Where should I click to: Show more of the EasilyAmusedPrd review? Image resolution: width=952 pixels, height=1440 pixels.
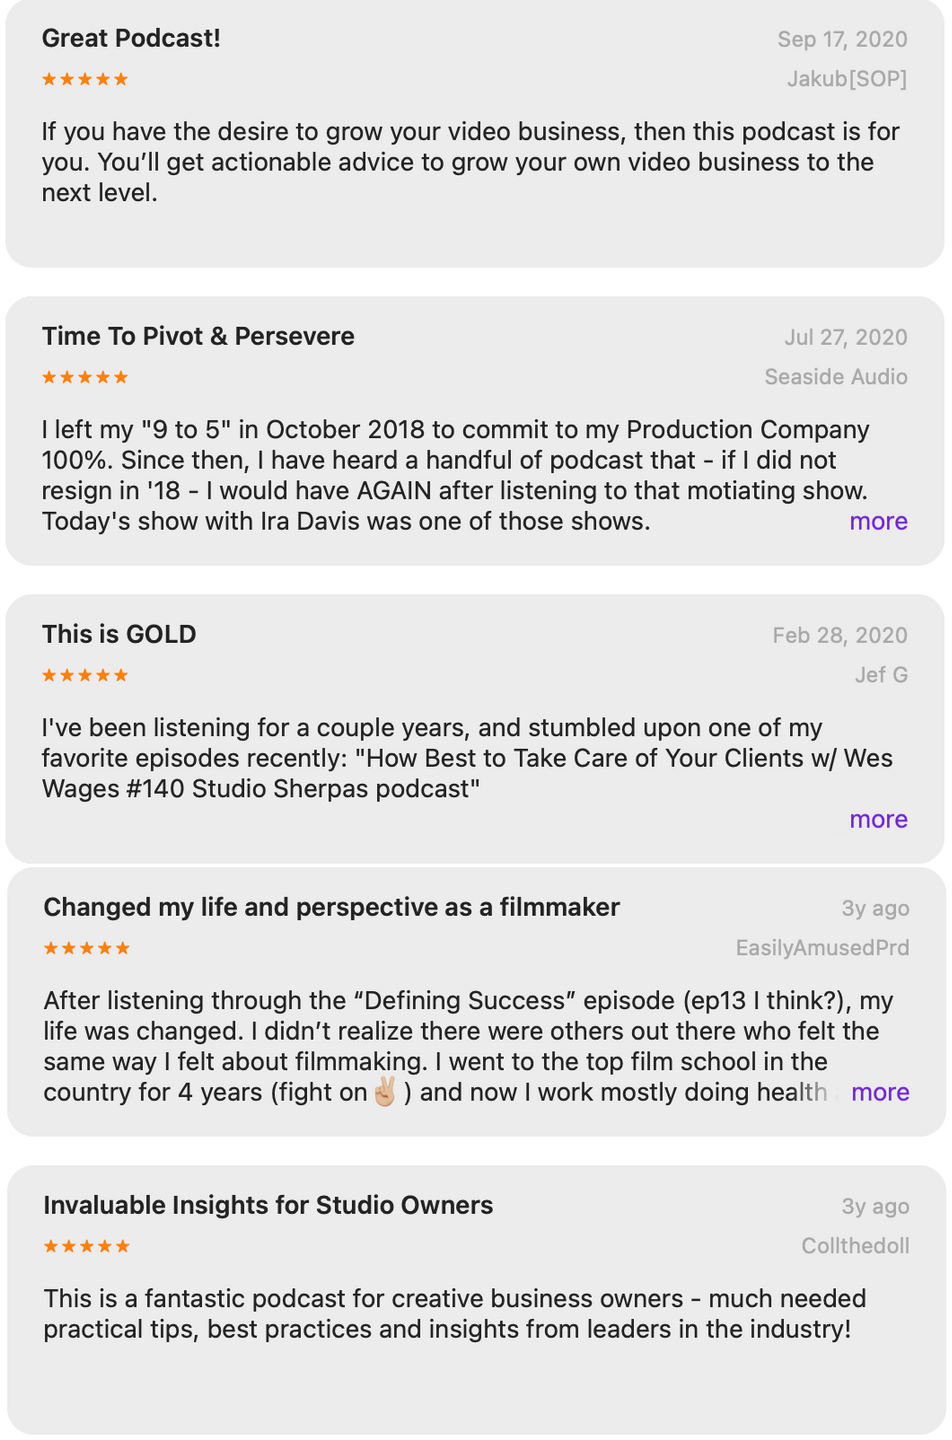880,1092
